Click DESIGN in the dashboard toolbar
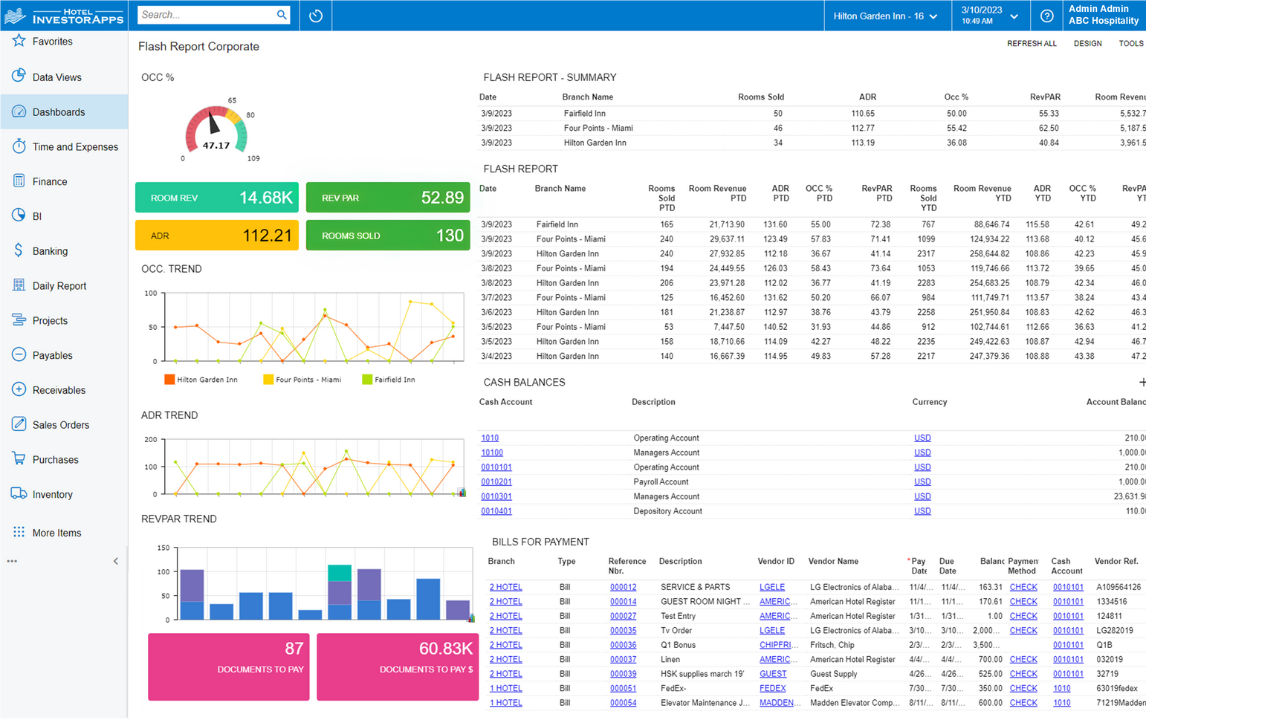The height and width of the screenshot is (720, 1280). click(x=1088, y=44)
